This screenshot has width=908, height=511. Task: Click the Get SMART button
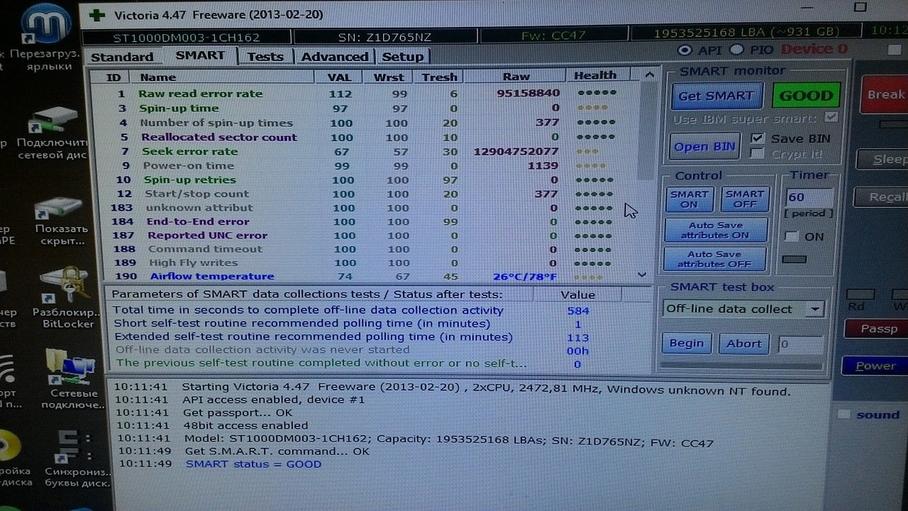[716, 96]
